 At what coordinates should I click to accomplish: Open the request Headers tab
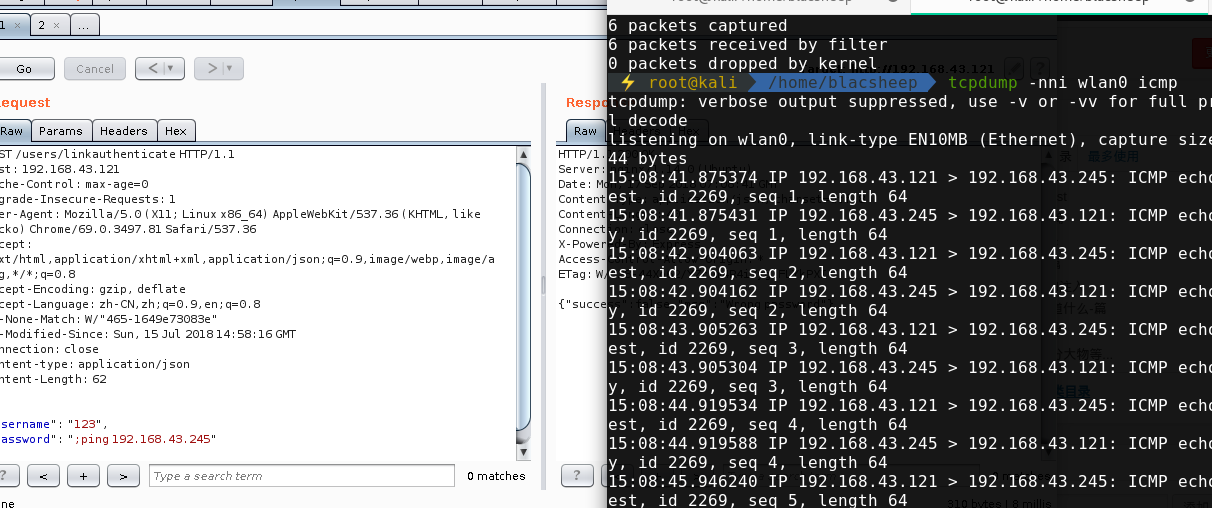(x=123, y=131)
